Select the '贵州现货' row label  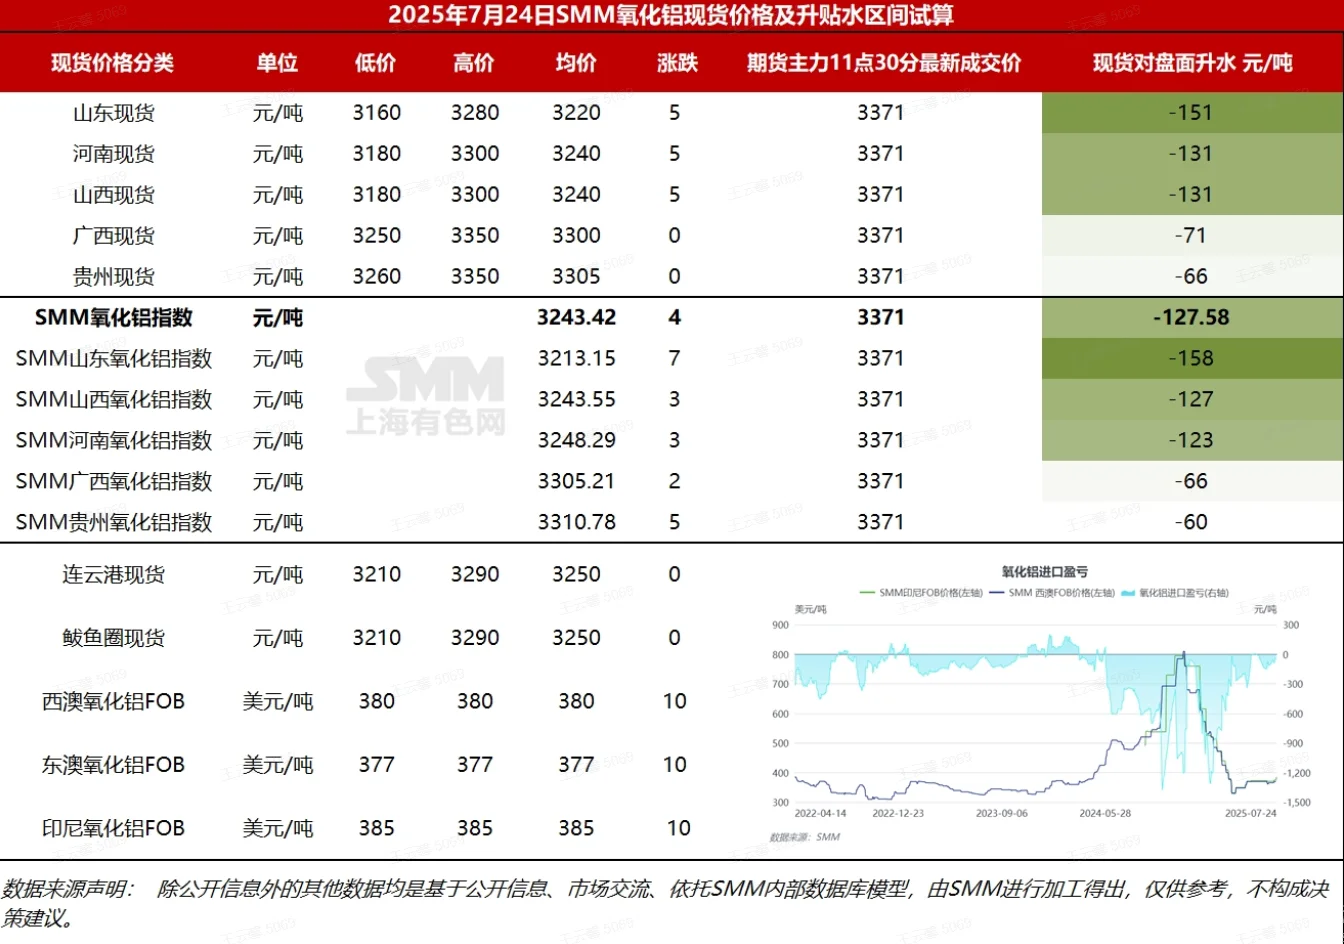click(x=114, y=277)
